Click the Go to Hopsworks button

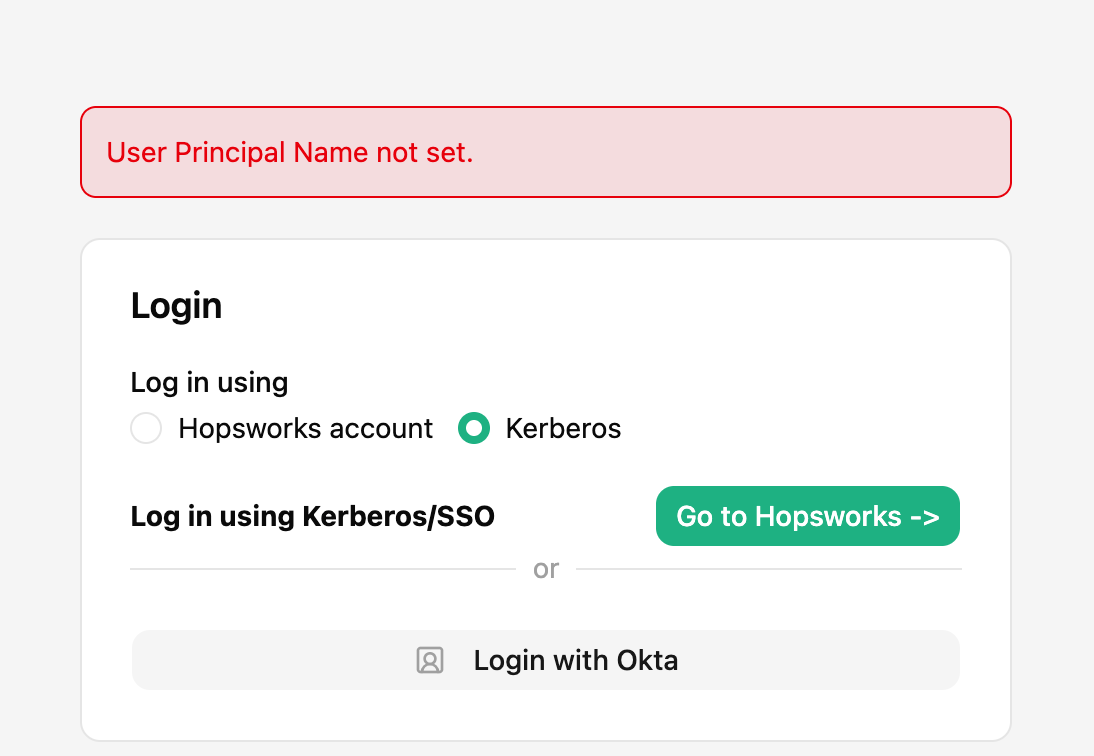point(807,516)
